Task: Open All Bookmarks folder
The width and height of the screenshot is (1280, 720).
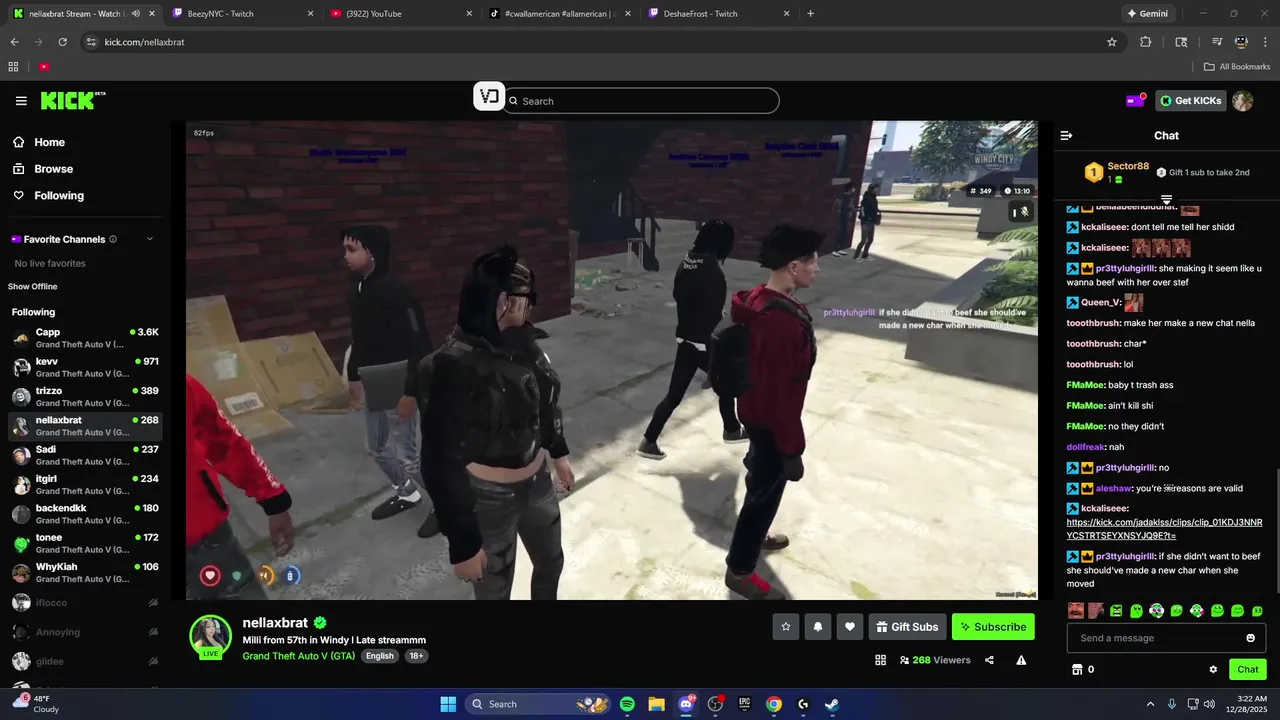Action: coord(1237,66)
